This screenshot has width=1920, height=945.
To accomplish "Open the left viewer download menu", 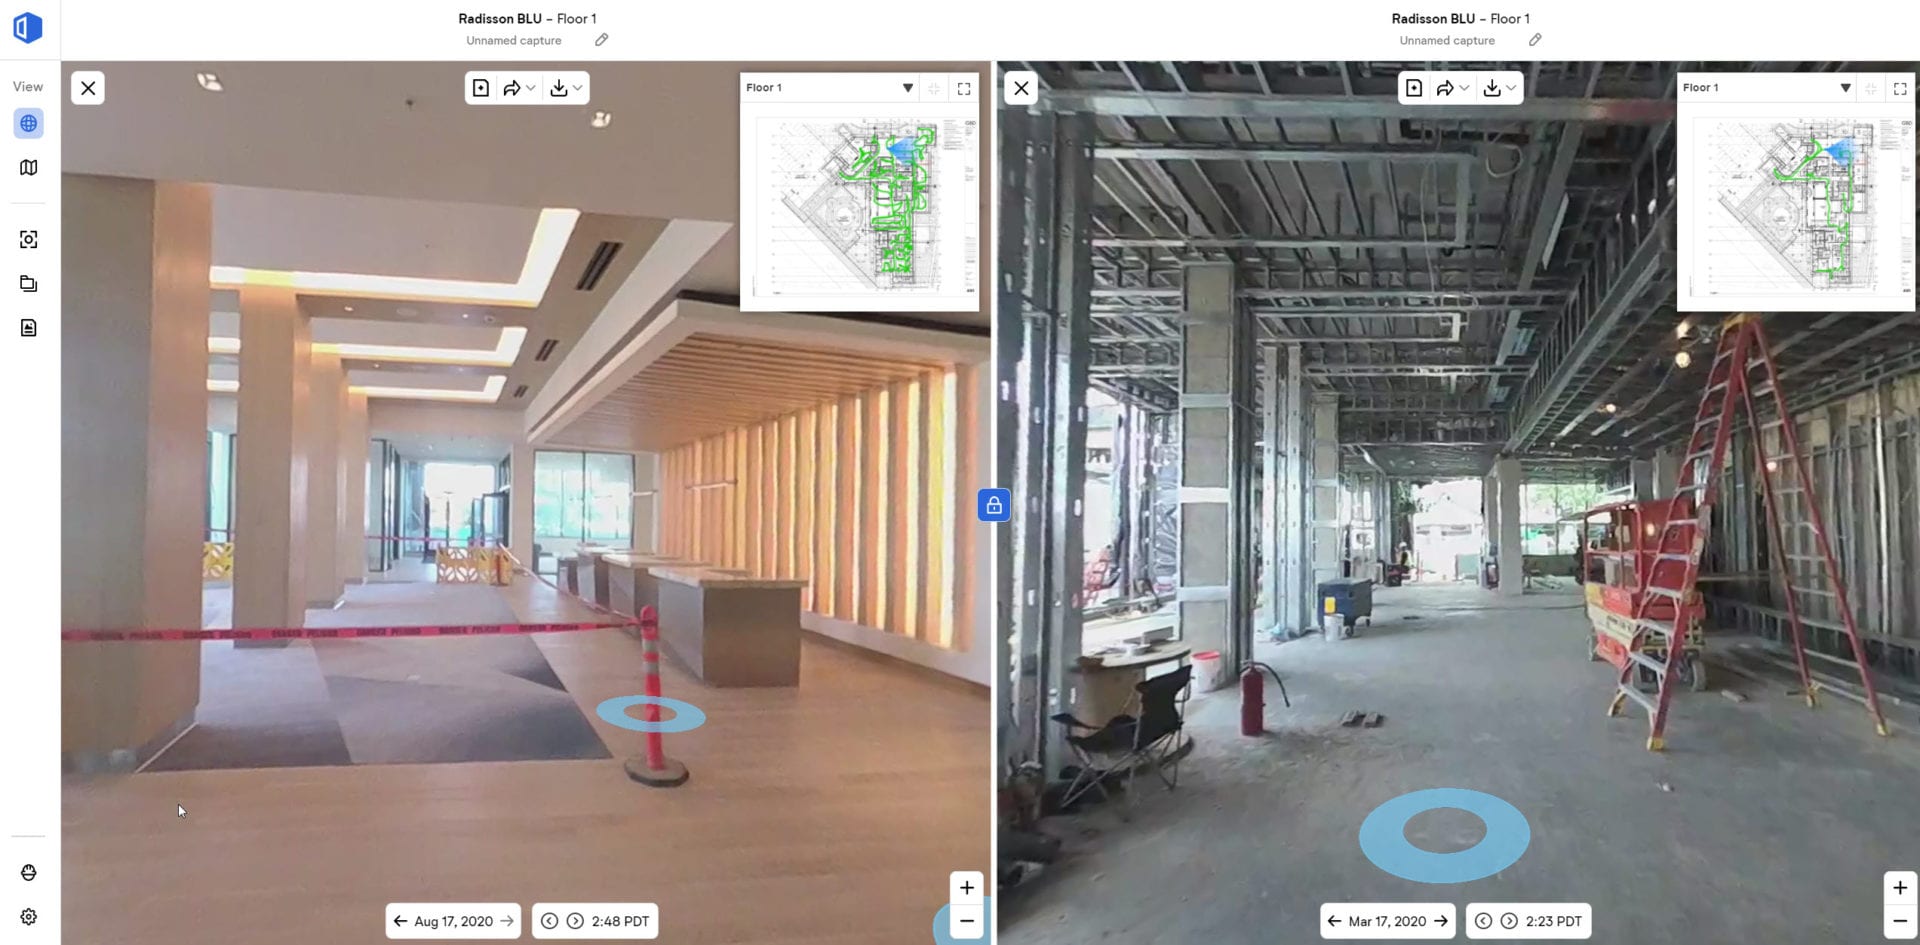I will tap(565, 88).
